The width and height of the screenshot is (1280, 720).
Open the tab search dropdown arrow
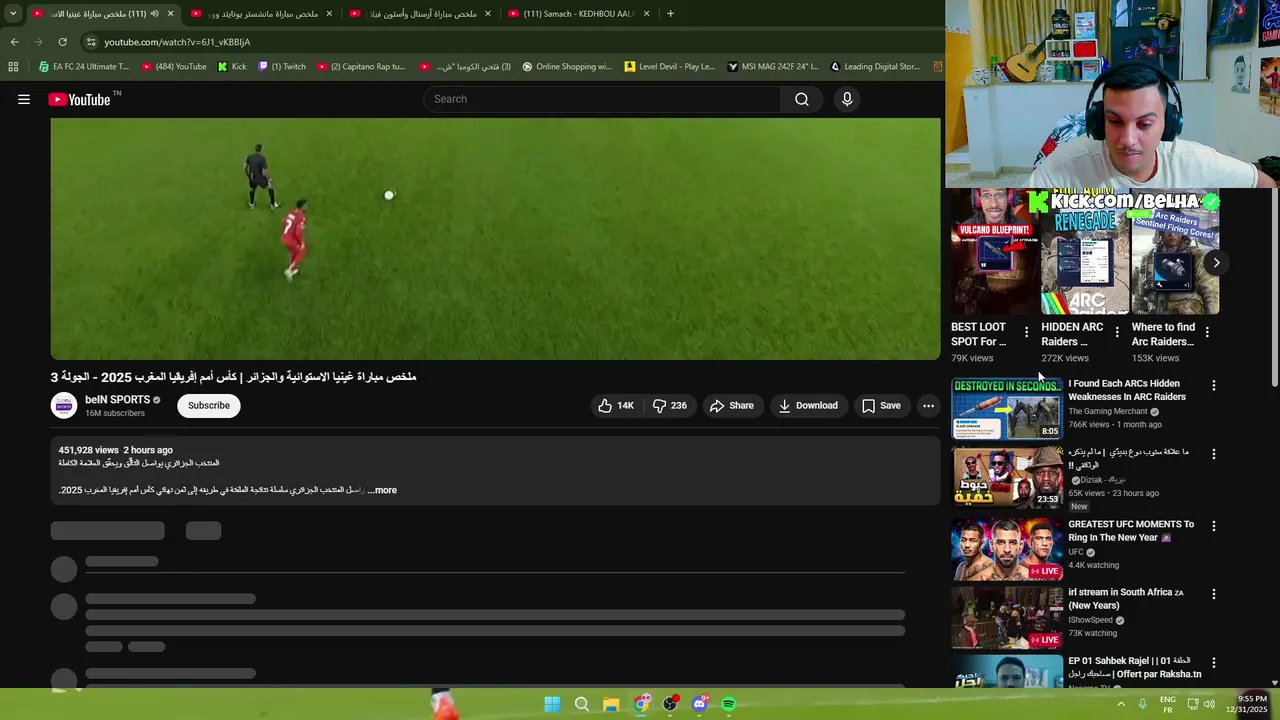coord(13,14)
